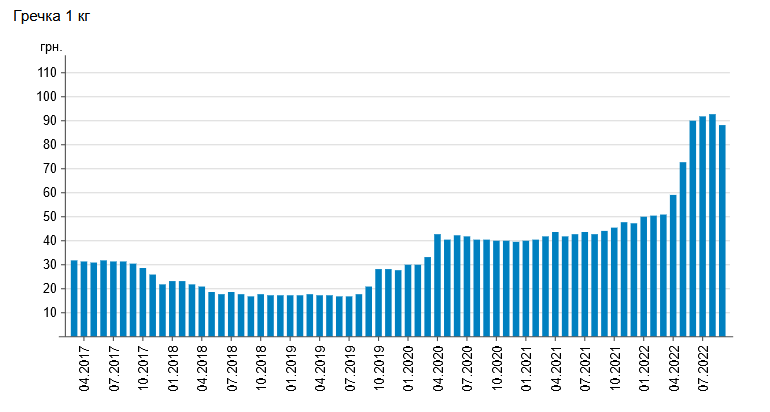
Task: Select the 04.2021 date label
Action: pos(556,368)
